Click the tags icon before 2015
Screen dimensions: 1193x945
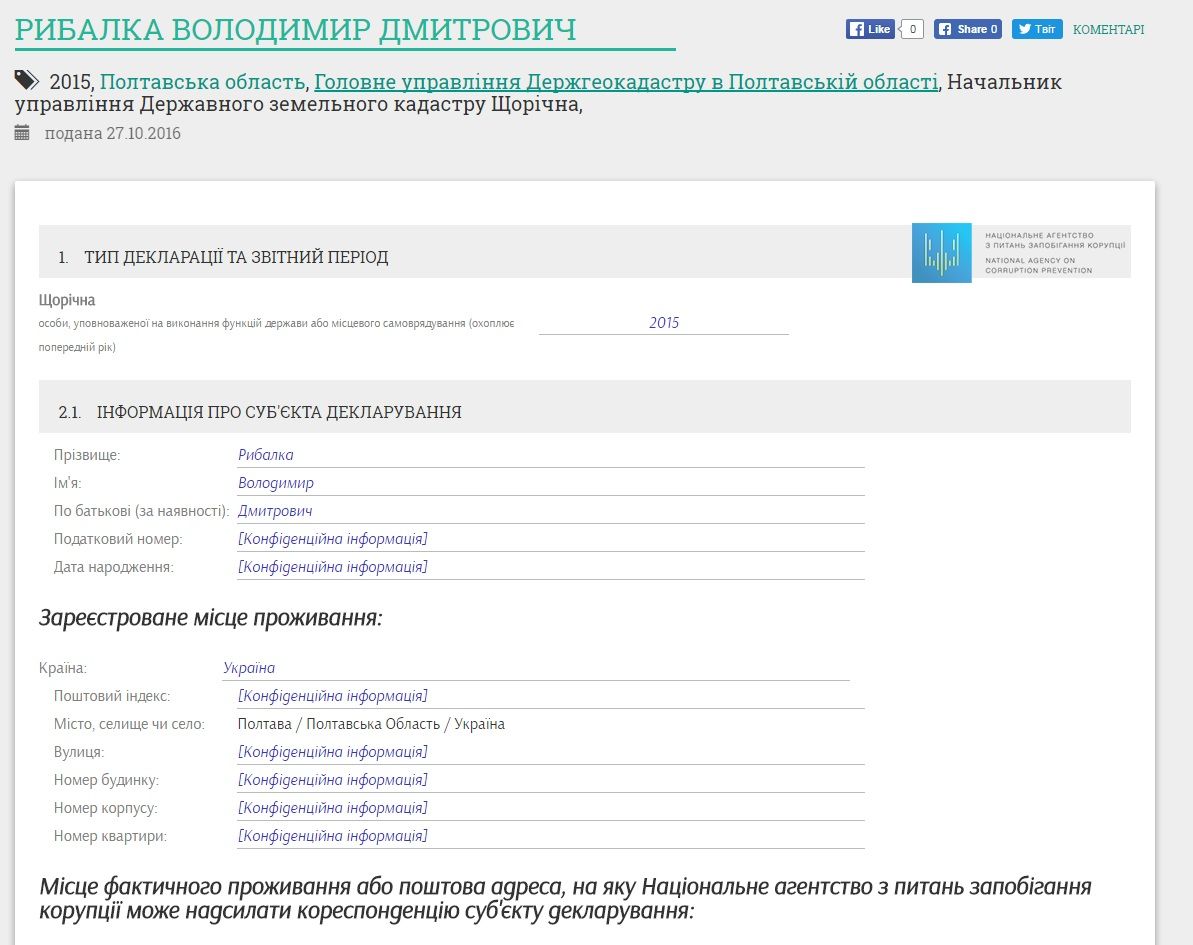27,81
